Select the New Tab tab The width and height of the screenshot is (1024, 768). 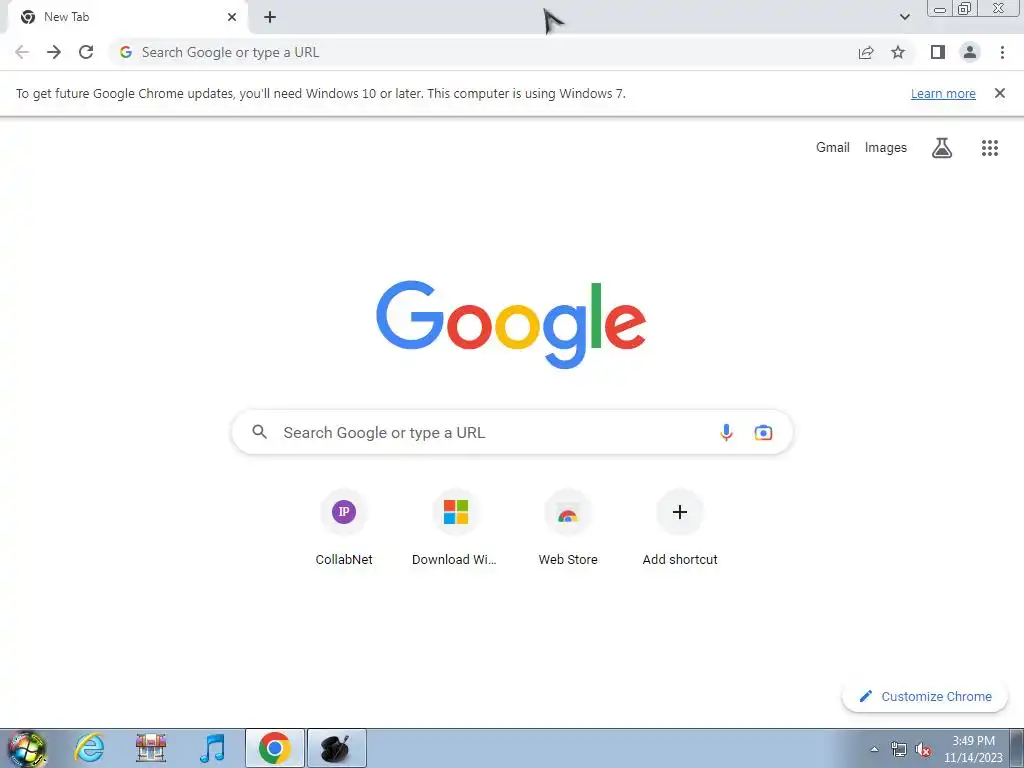127,18
